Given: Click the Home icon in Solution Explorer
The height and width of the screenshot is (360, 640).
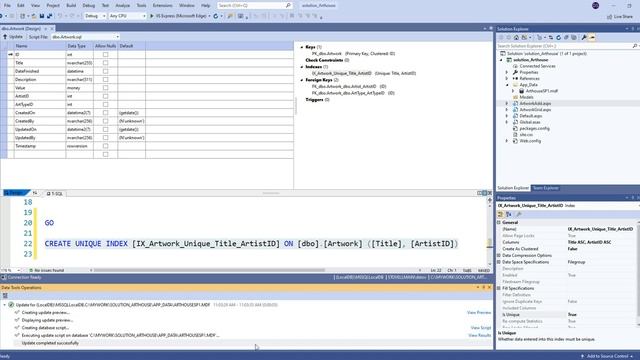Looking at the screenshot, I should click(516, 38).
